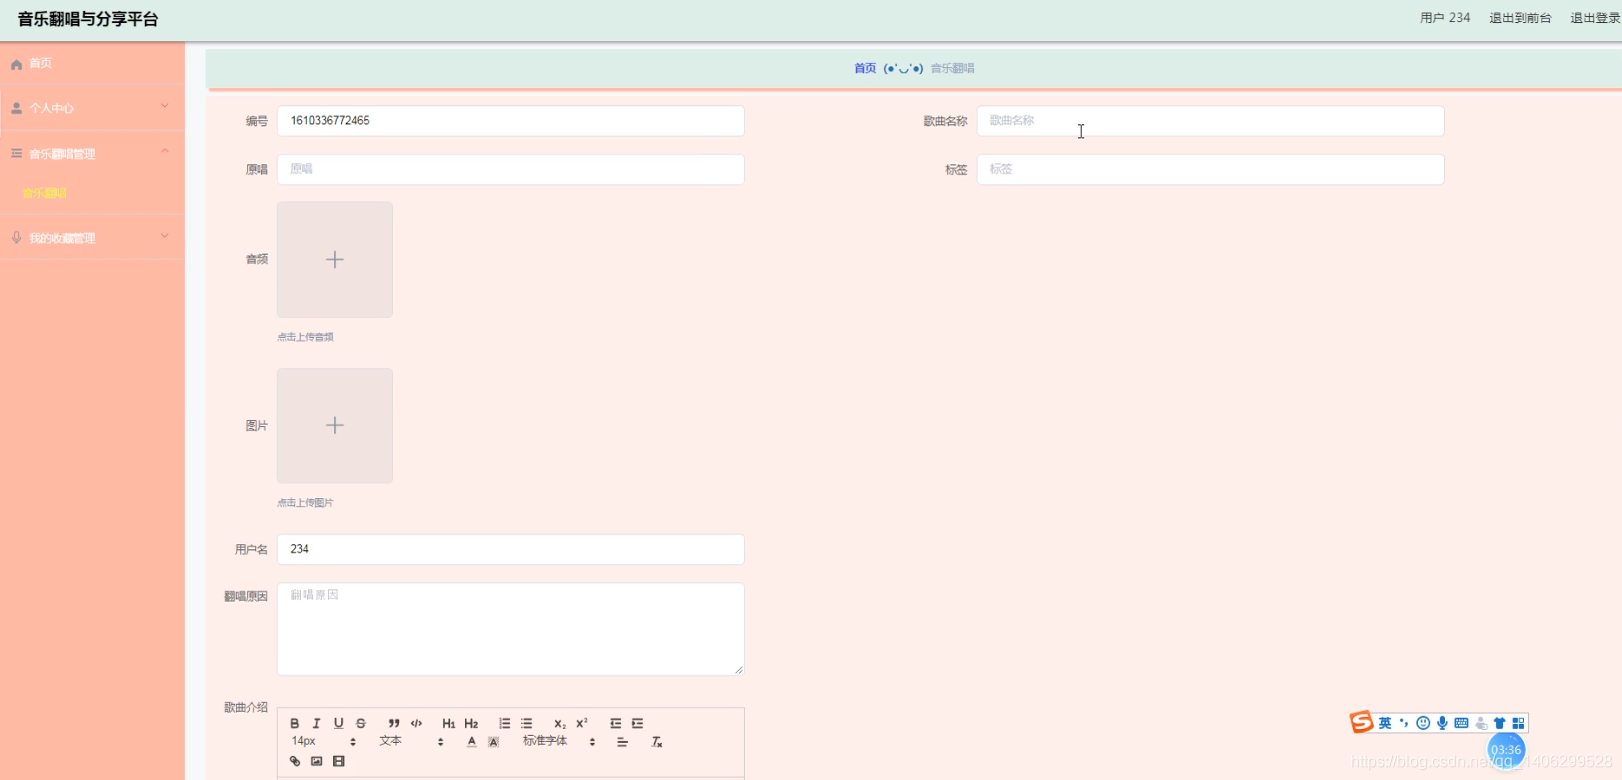Create a bulleted list
The height and width of the screenshot is (780, 1622).
point(527,723)
